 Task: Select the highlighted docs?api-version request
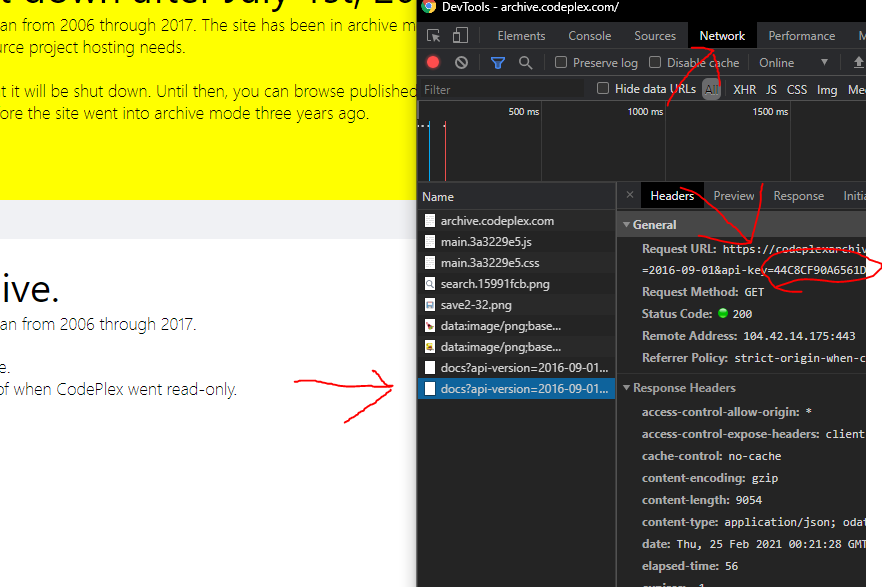[516, 389]
